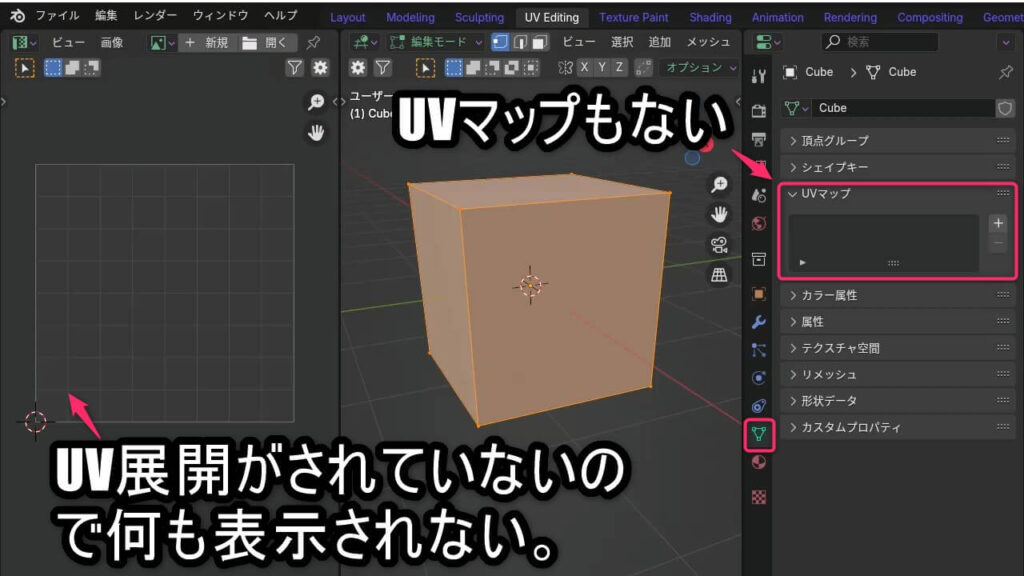Open the Scene properties tab
1024x576 pixels.
pyautogui.click(x=758, y=195)
